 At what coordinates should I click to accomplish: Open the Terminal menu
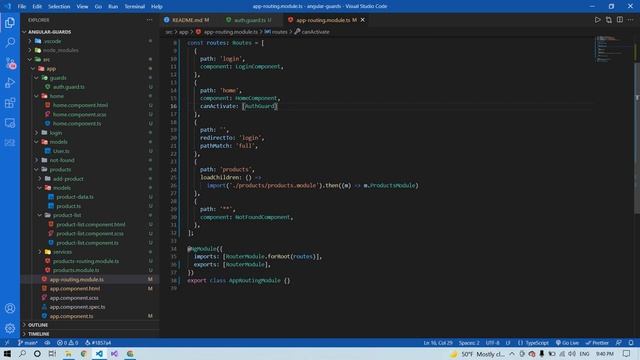click(x=134, y=7)
